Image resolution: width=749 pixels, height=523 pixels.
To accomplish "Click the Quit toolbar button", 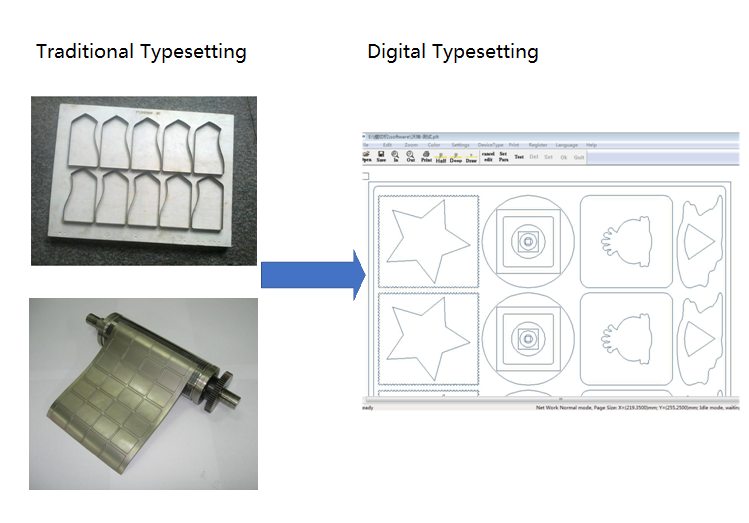I will pos(577,156).
